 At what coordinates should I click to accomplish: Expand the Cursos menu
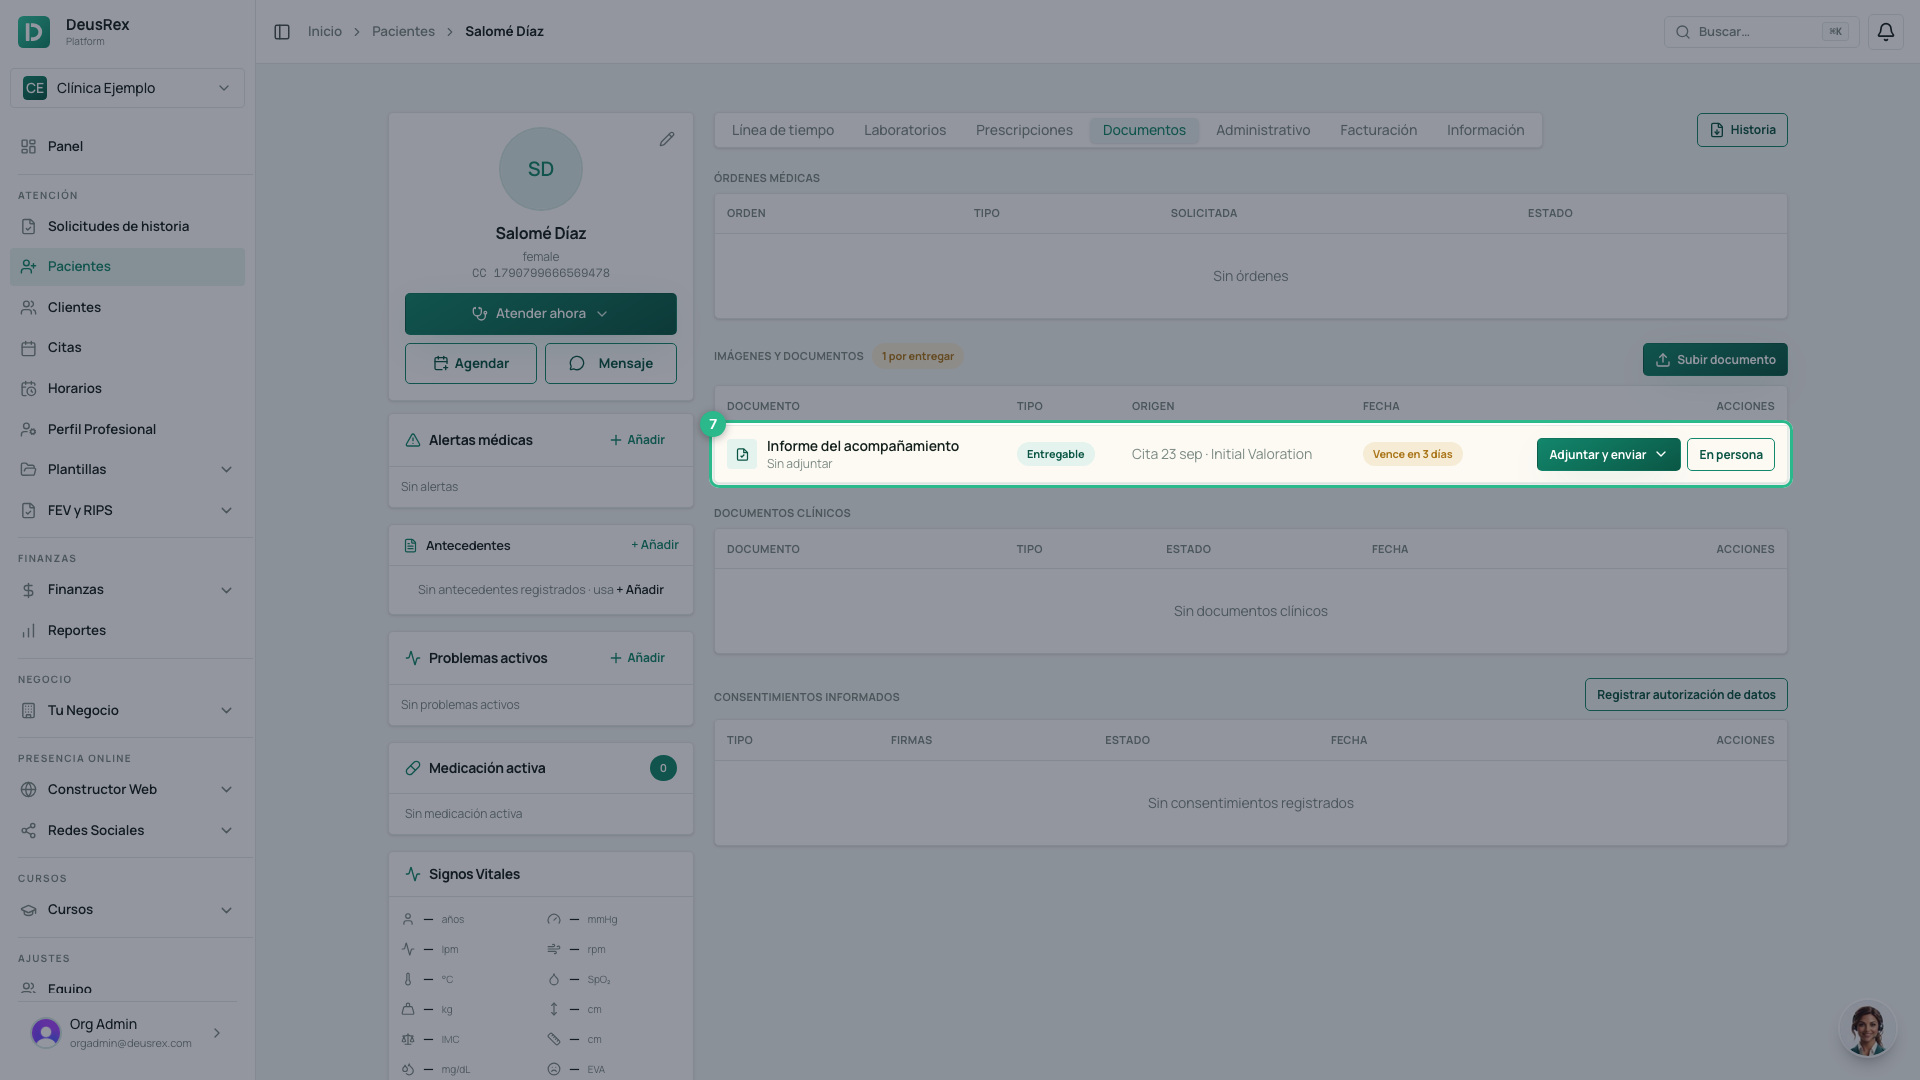(x=127, y=909)
